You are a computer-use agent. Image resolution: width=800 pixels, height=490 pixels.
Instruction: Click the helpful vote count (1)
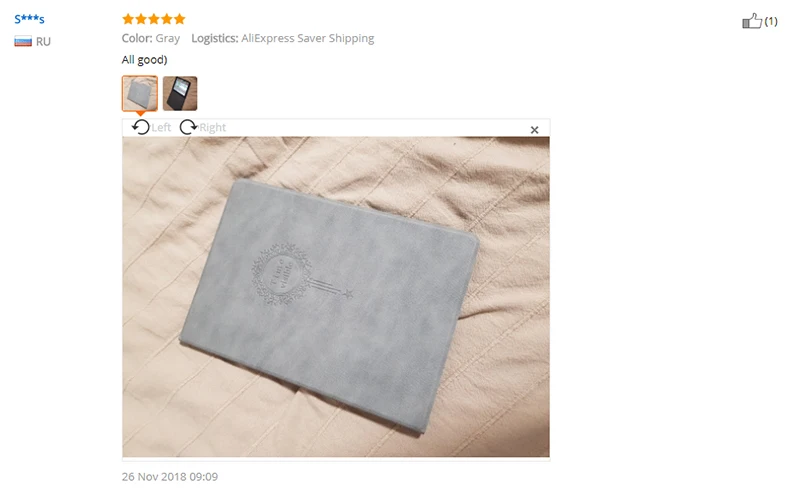click(x=771, y=21)
